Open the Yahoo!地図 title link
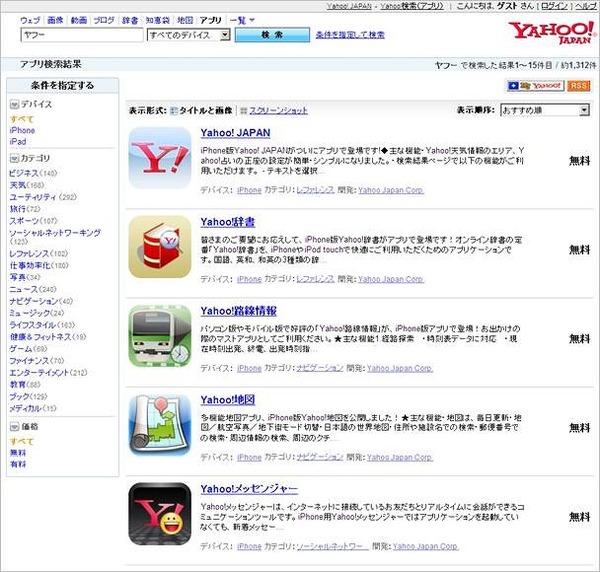The image size is (600, 572). click(x=228, y=400)
